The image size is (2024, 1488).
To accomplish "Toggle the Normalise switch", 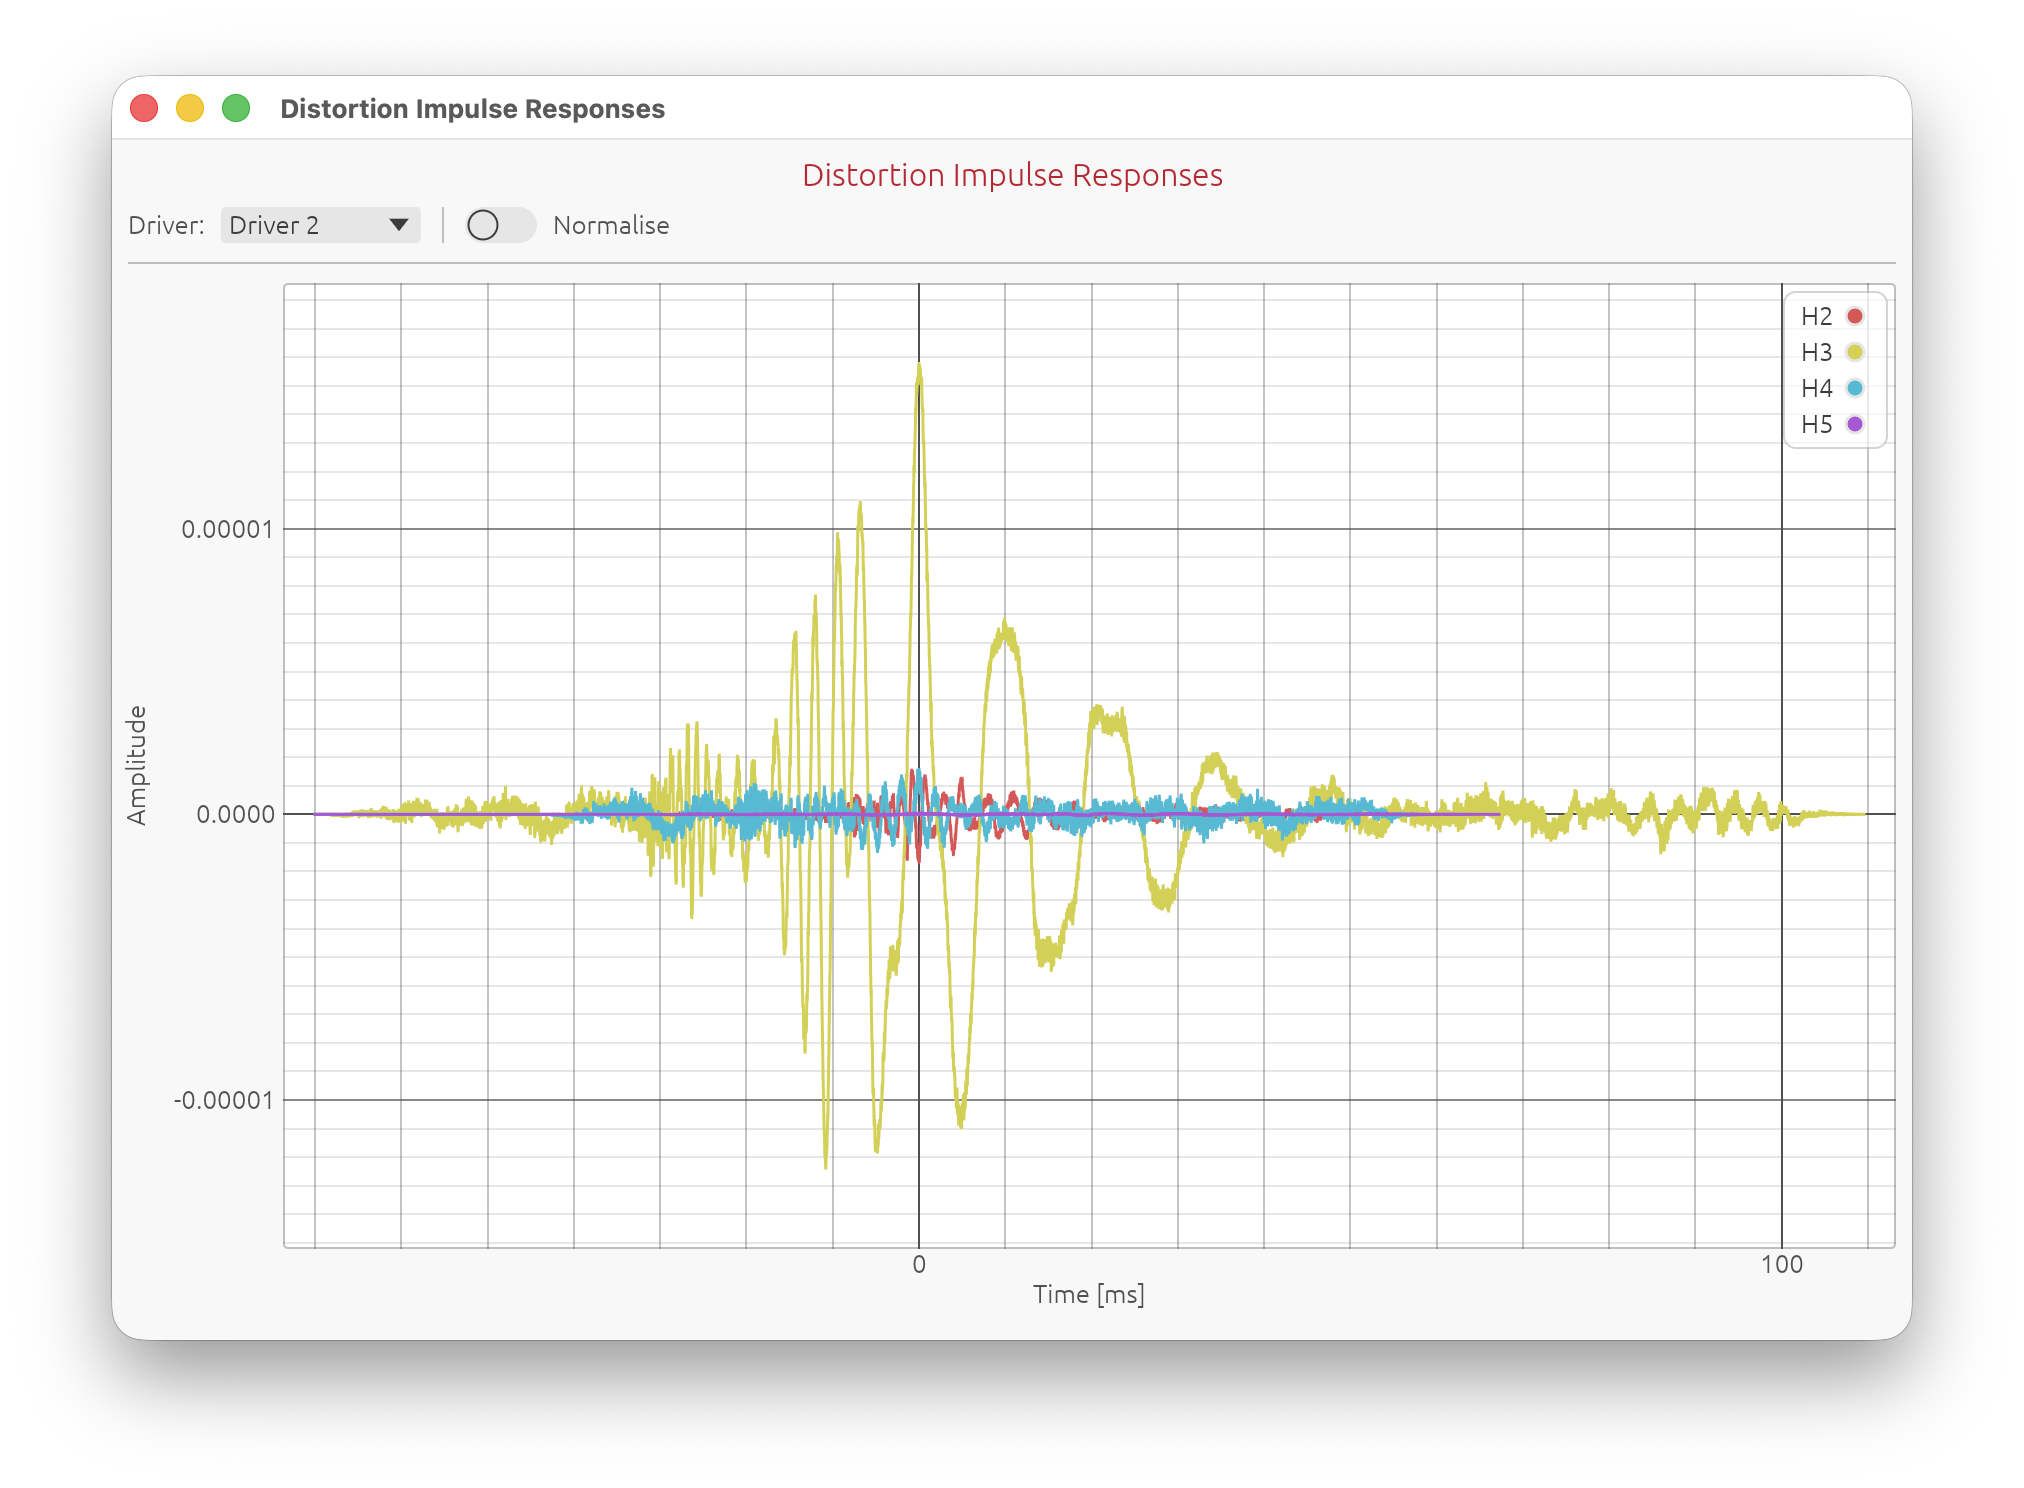I will click(500, 225).
